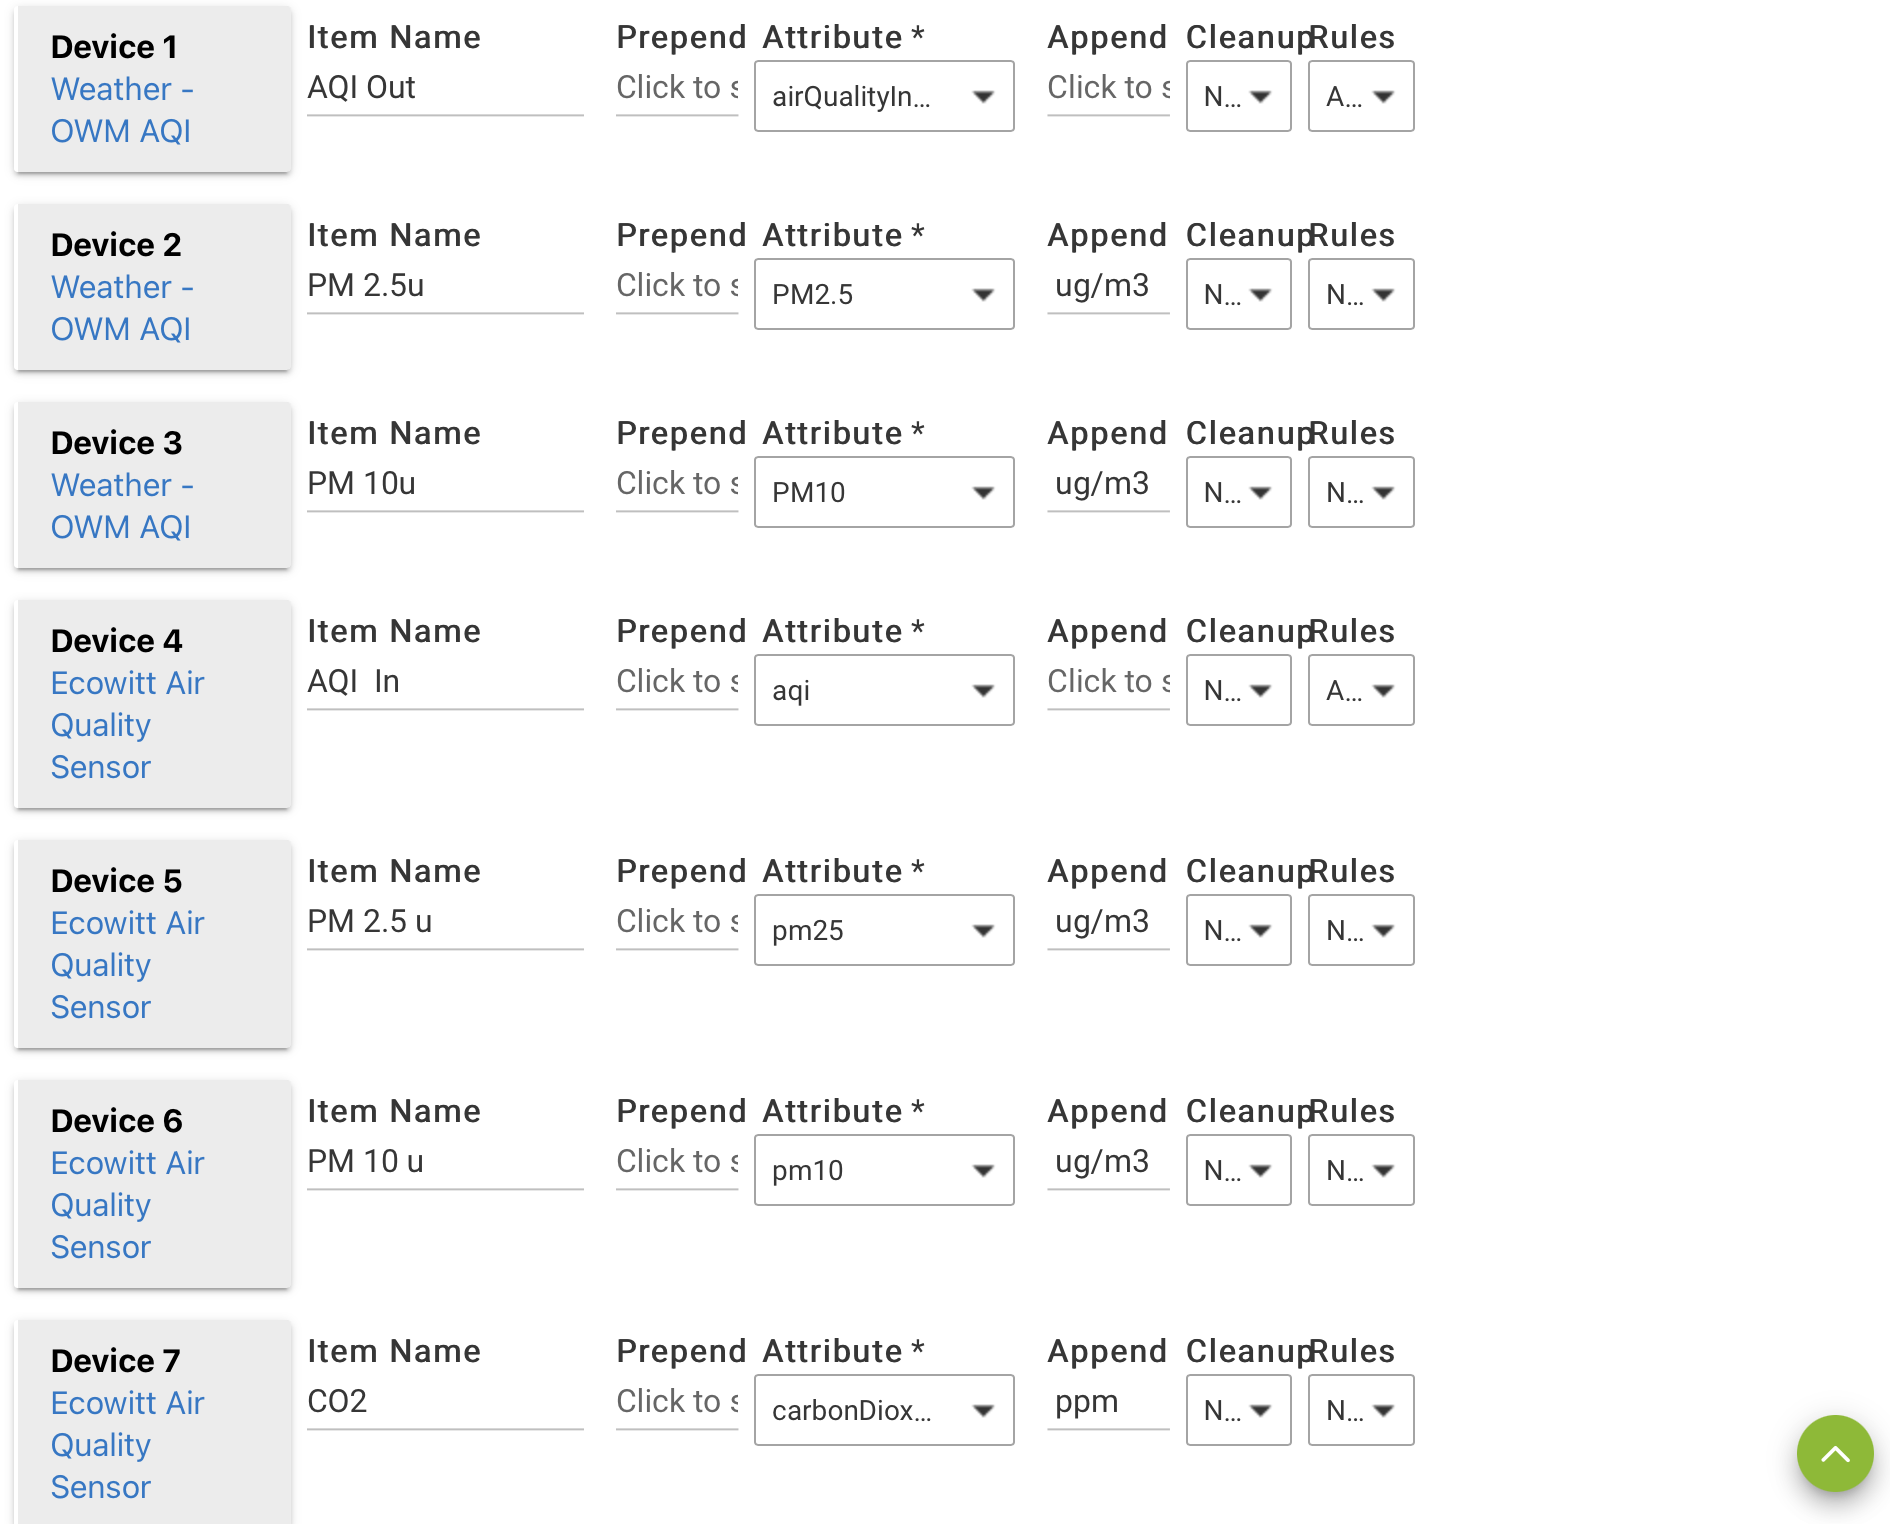Viewport: 1890px width, 1524px height.
Task: Expand Device 6 Rules dropdown
Action: (1360, 1170)
